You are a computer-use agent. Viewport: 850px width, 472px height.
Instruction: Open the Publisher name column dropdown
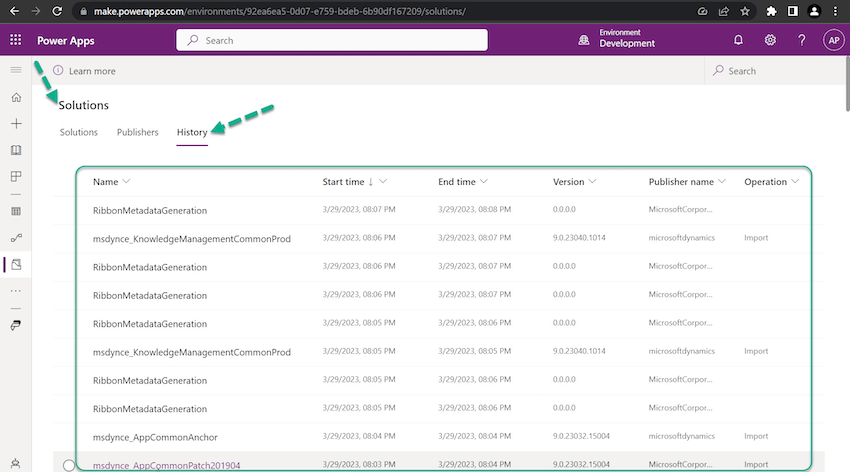pos(722,182)
